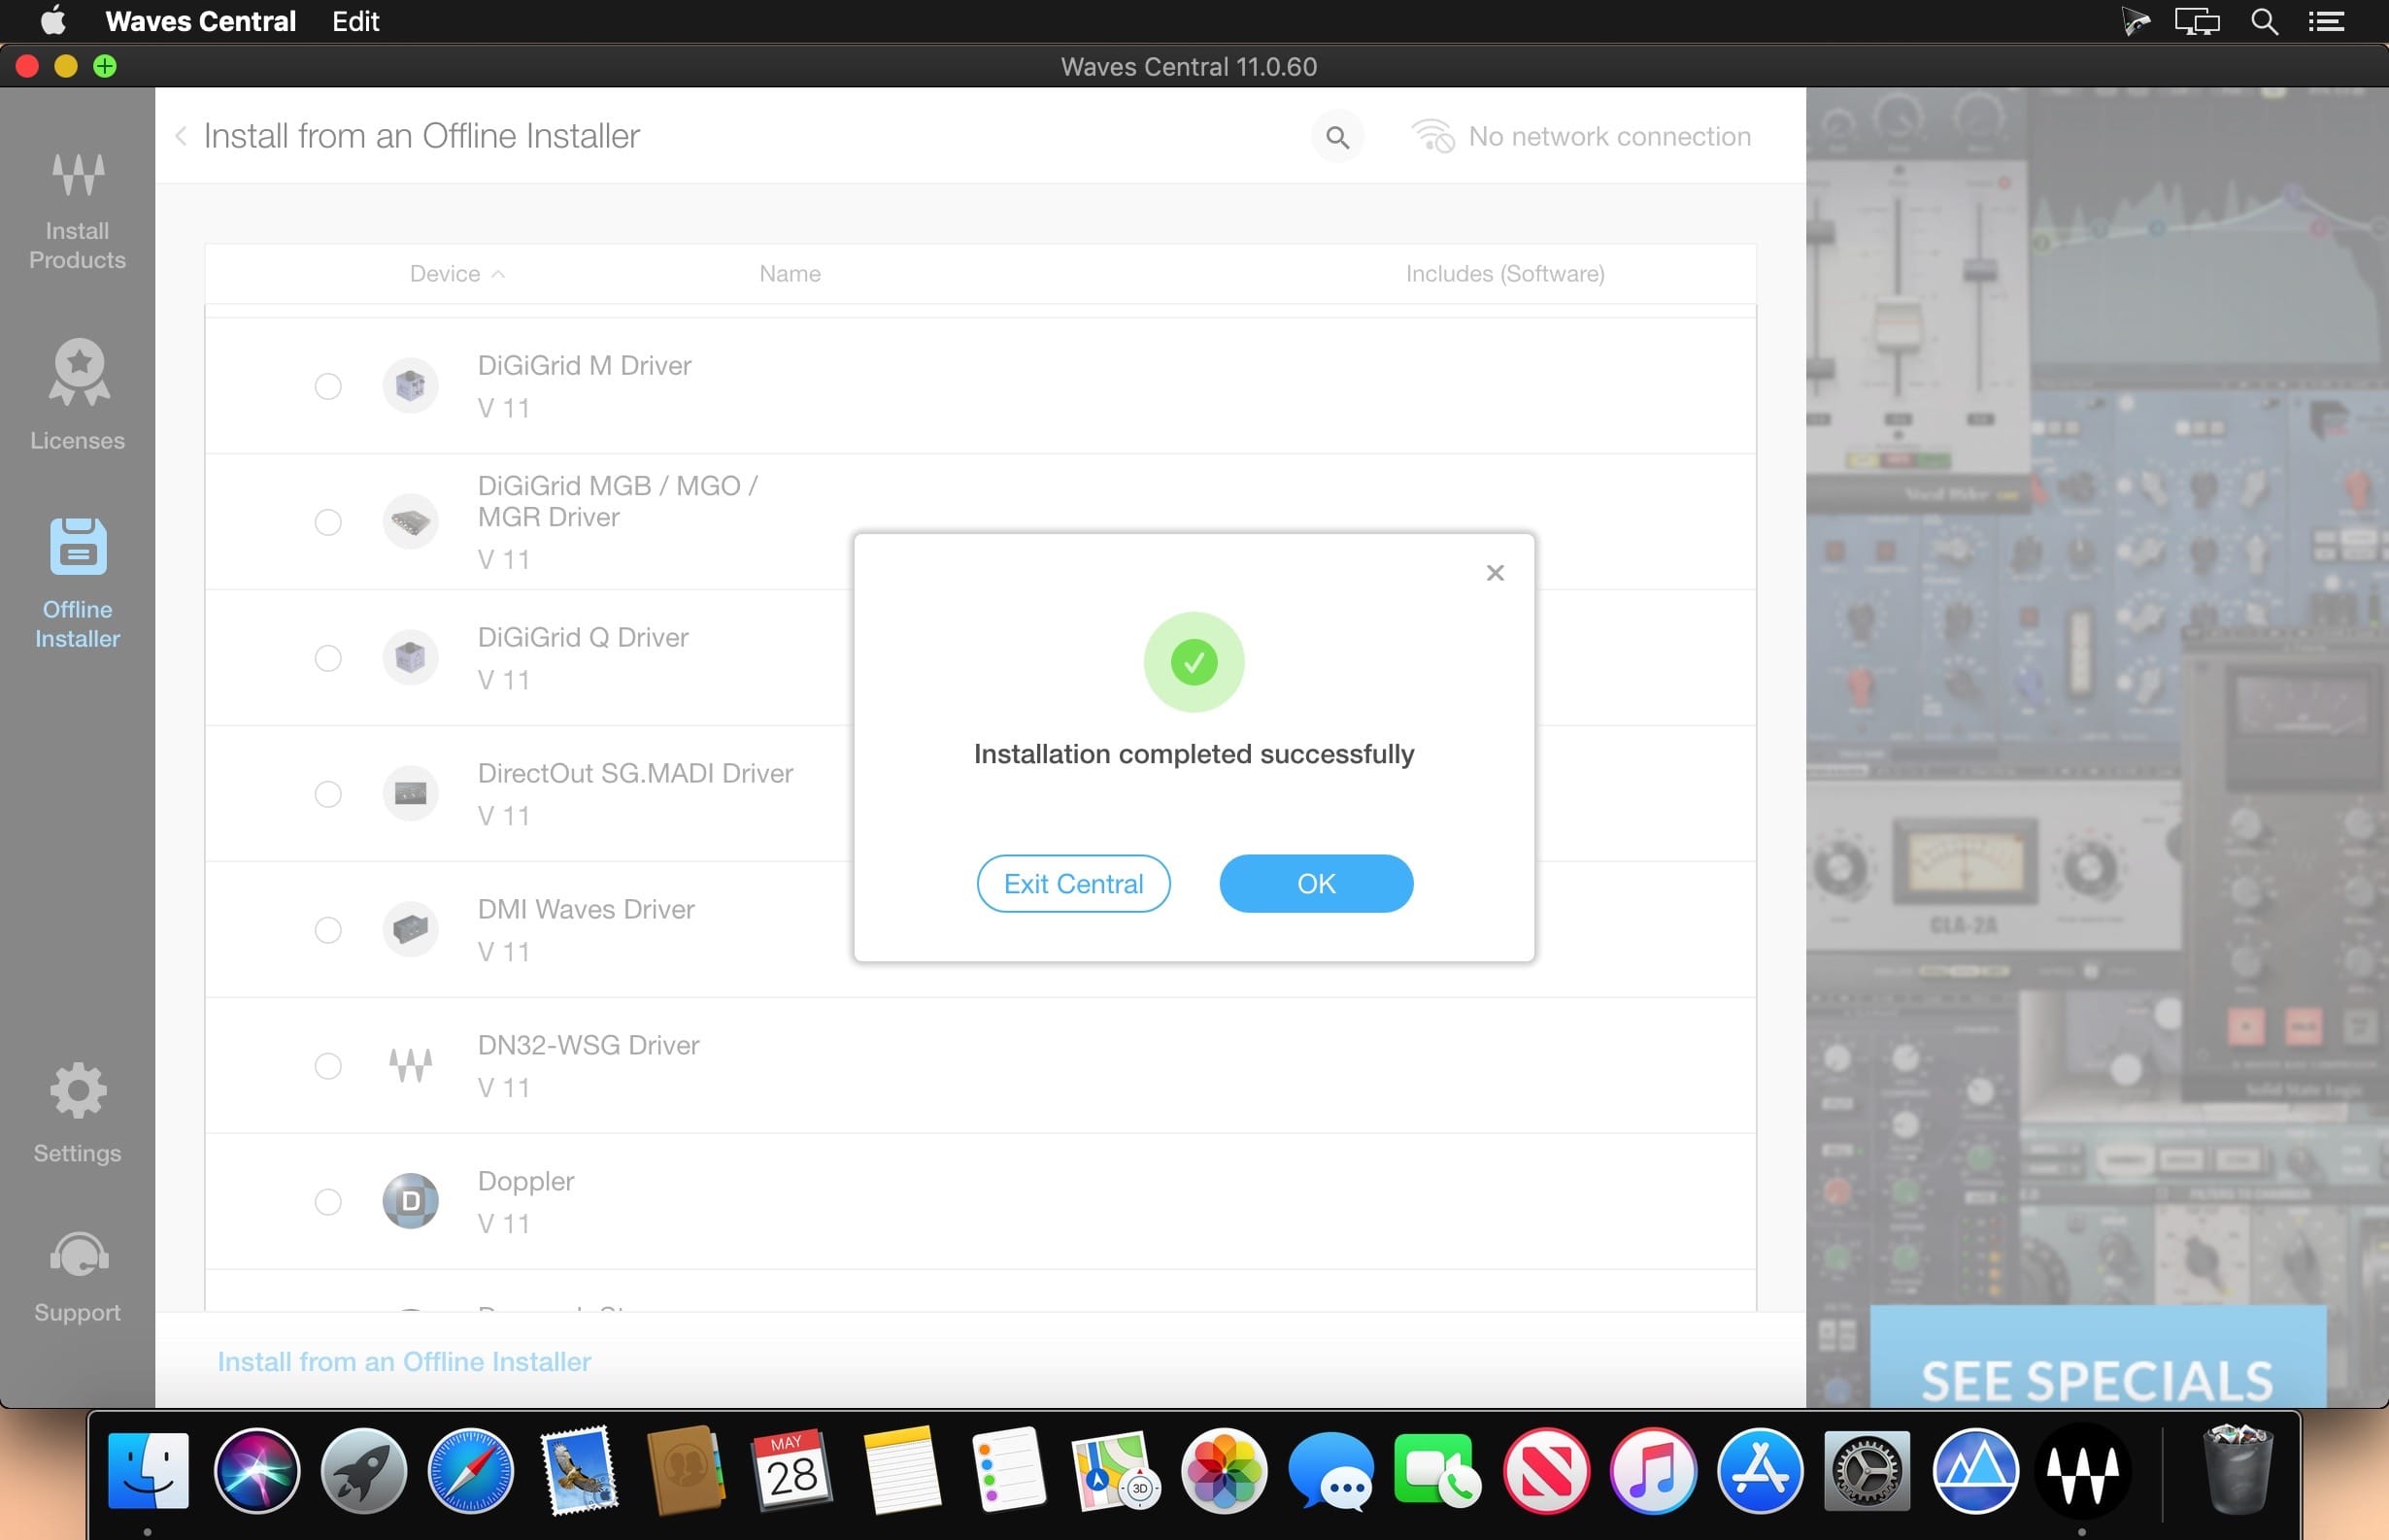Click the Exit Central button
This screenshot has width=2389, height=1540.
click(1073, 883)
